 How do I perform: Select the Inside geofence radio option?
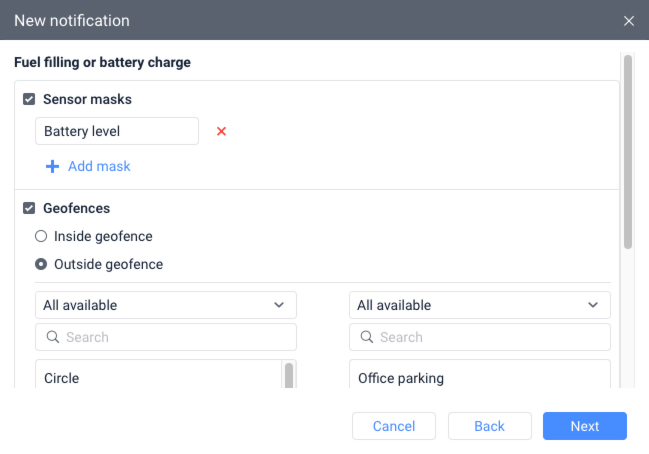(41, 237)
